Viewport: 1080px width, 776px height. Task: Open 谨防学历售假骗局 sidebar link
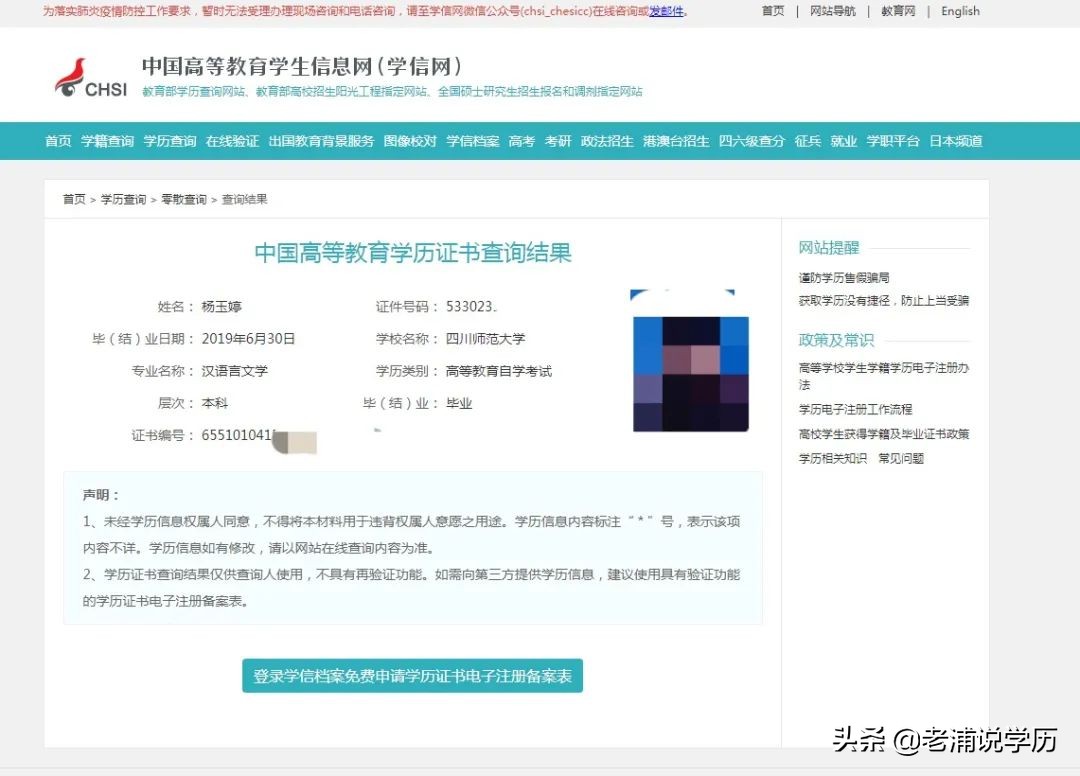pos(843,277)
